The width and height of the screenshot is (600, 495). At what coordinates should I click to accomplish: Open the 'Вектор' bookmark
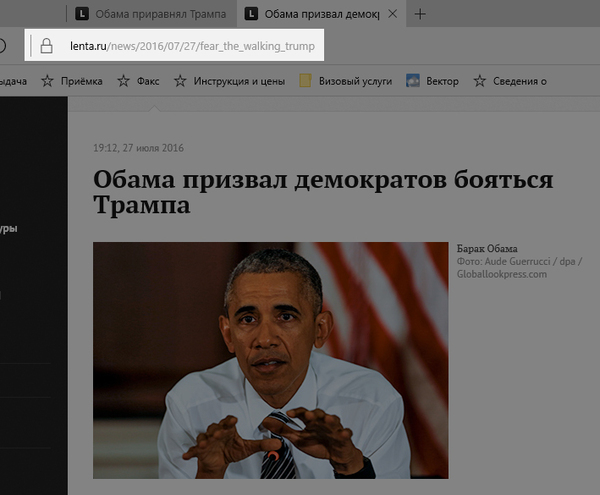pos(441,81)
